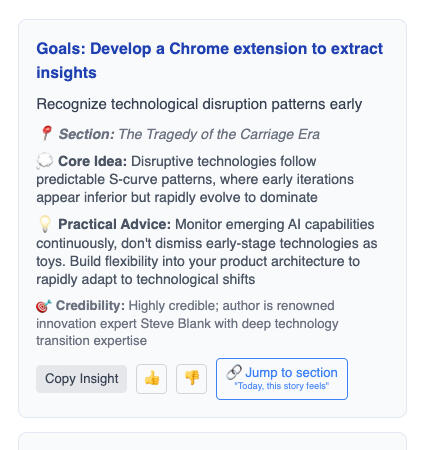Click the thumbs down feedback icon

click(191, 379)
